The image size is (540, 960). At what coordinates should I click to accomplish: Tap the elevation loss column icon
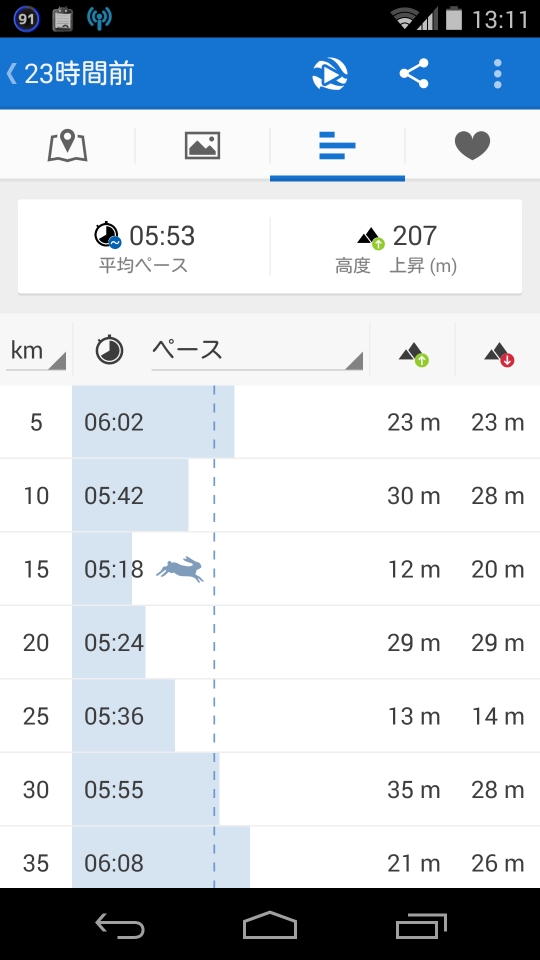[x=498, y=354]
